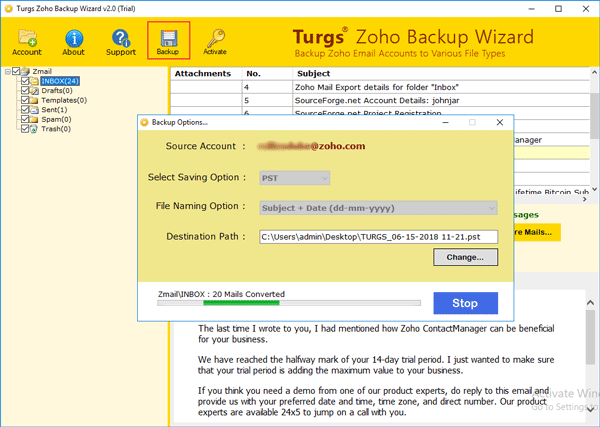This screenshot has width=600, height=427.
Task: Select Trash(0) in the folder tree
Action: pyautogui.click(x=56, y=129)
